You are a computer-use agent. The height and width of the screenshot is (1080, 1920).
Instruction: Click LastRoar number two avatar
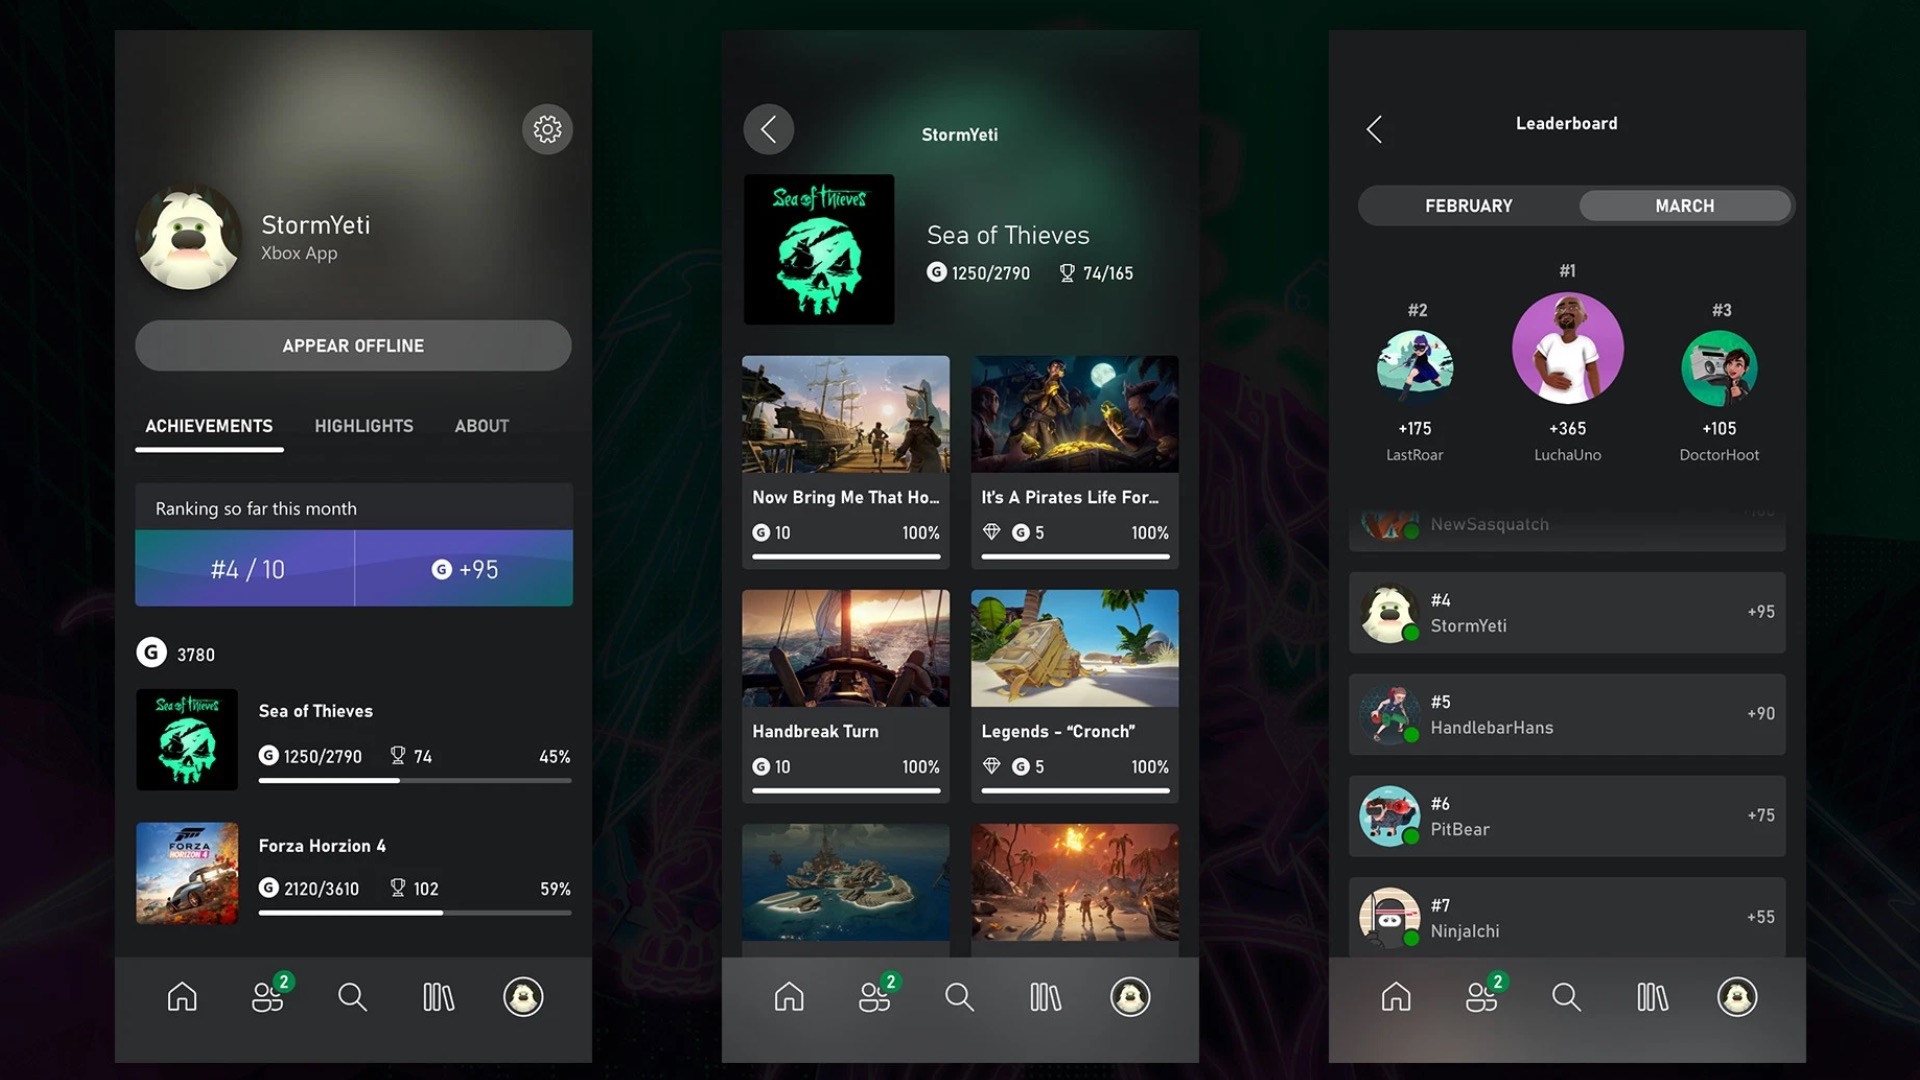click(x=1415, y=368)
